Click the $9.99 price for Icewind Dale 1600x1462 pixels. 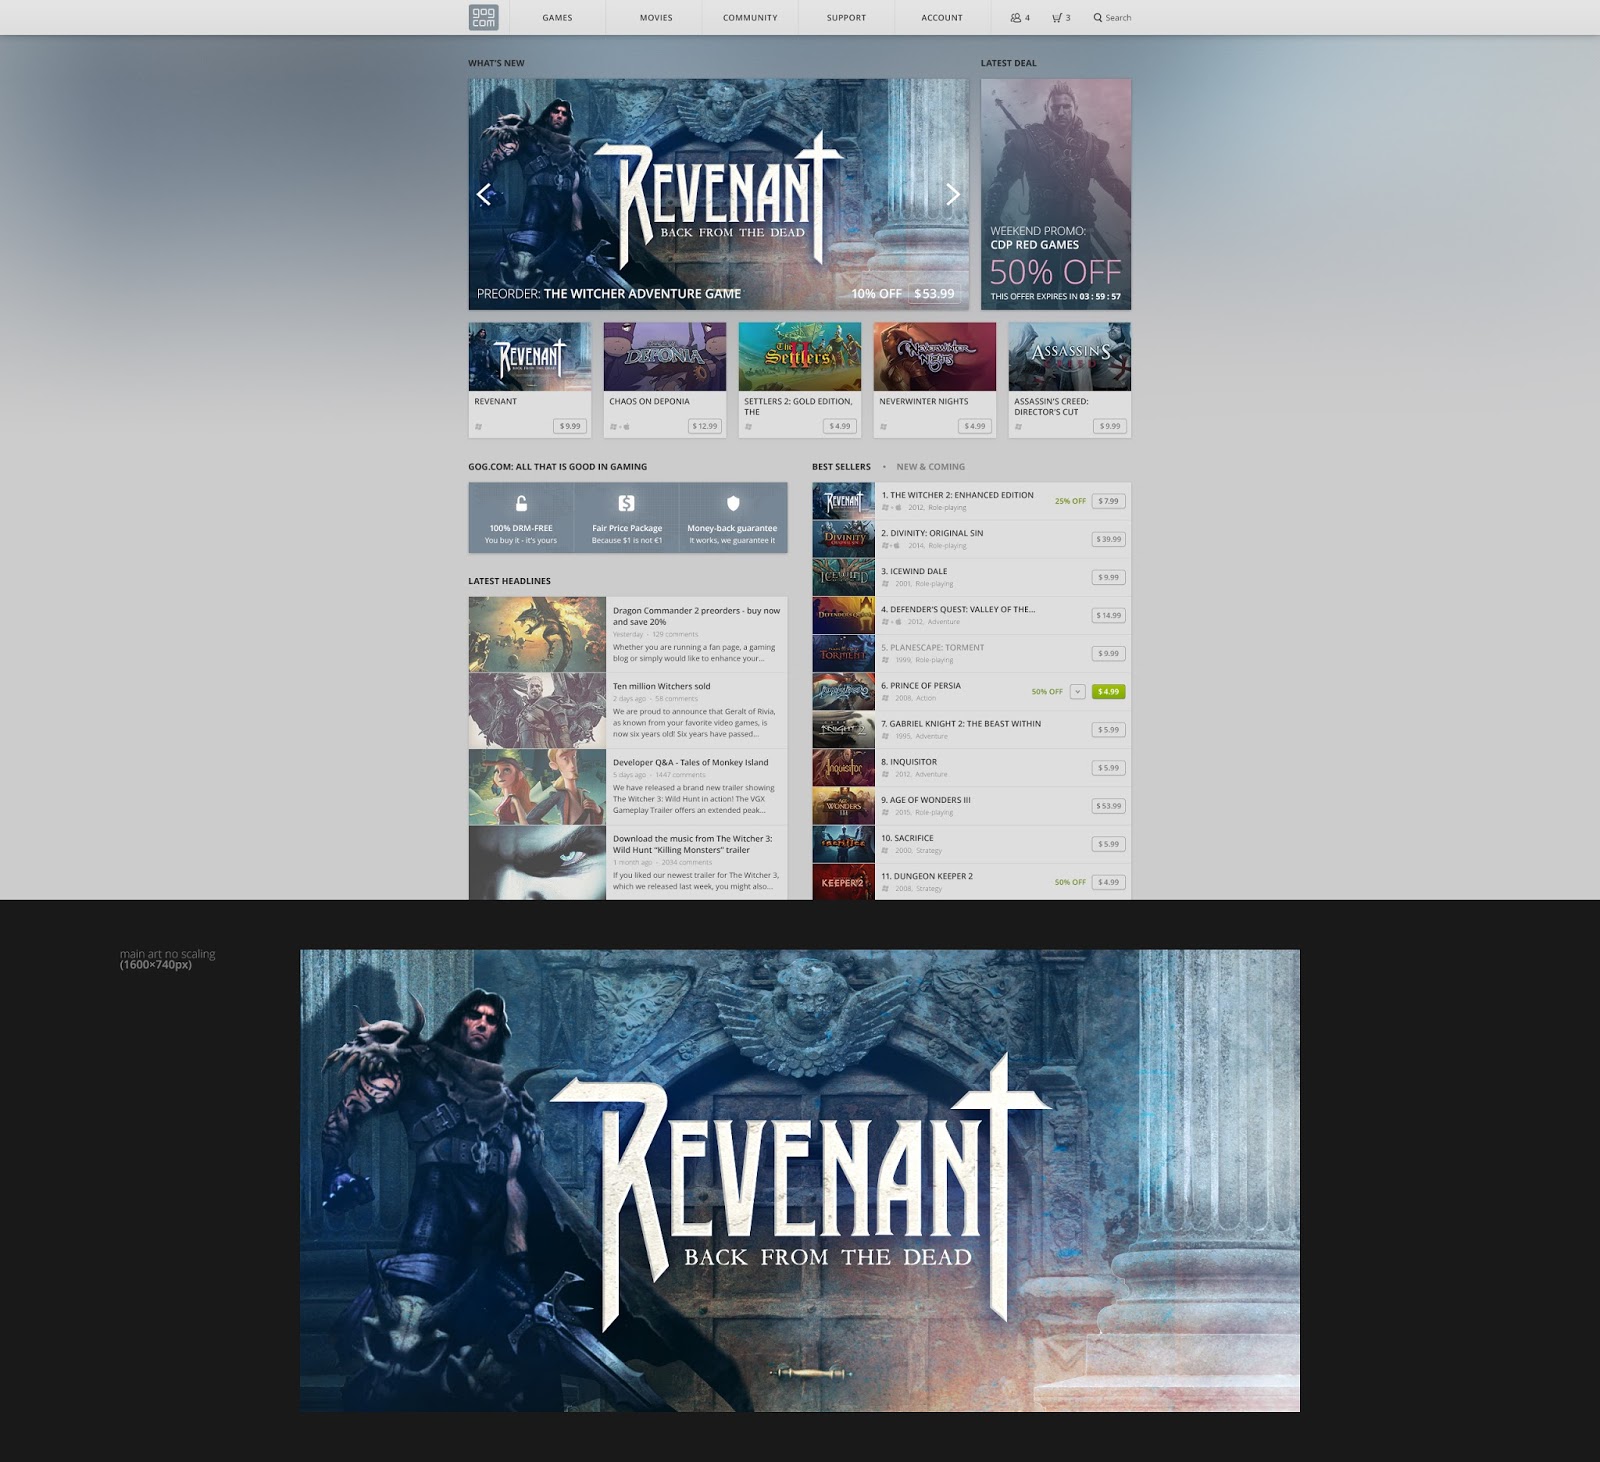coord(1109,577)
